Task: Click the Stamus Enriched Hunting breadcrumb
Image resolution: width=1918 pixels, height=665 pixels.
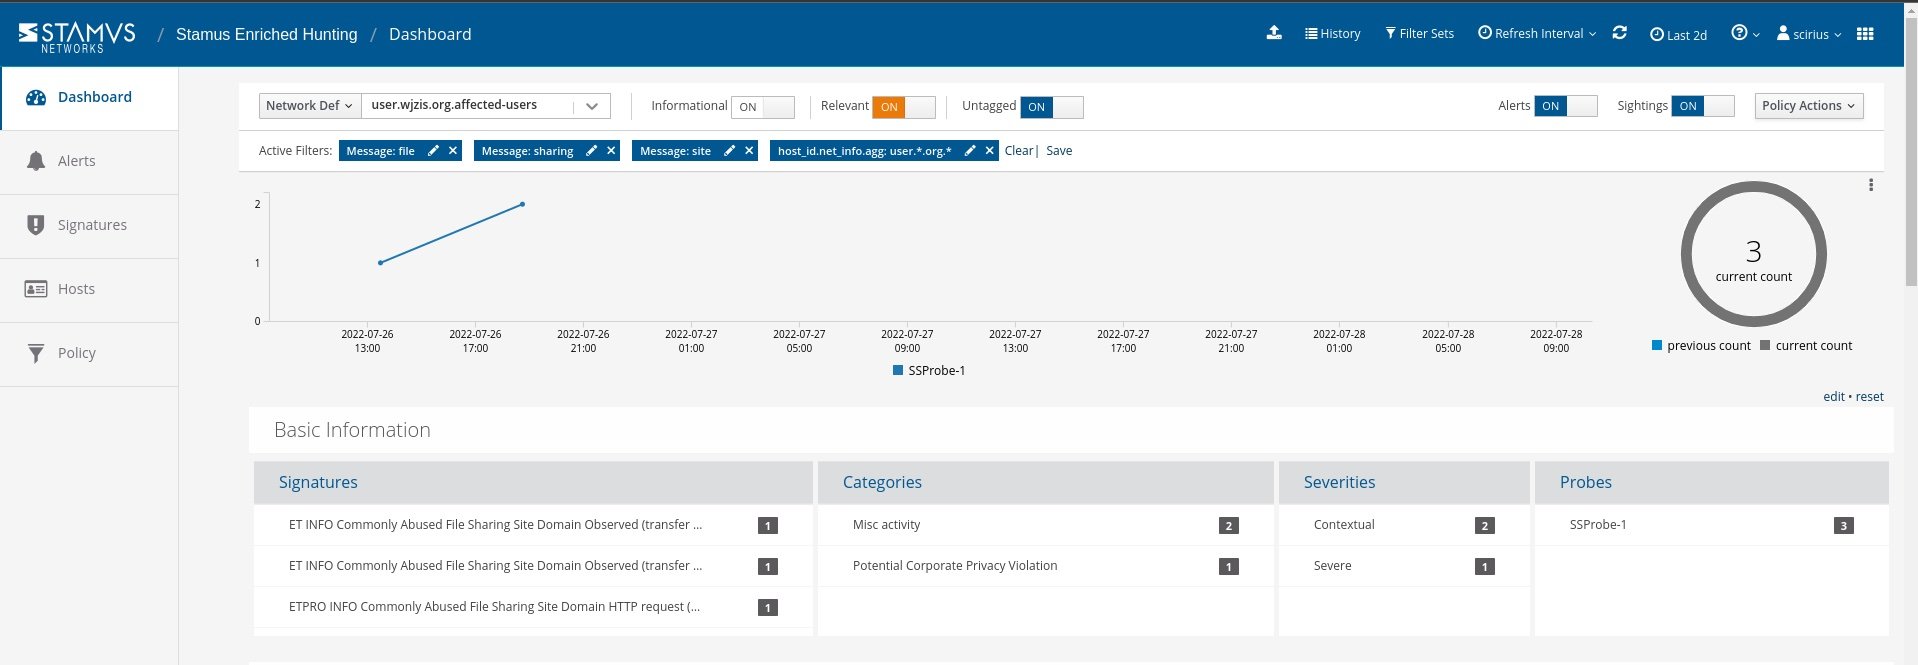Action: pos(266,34)
